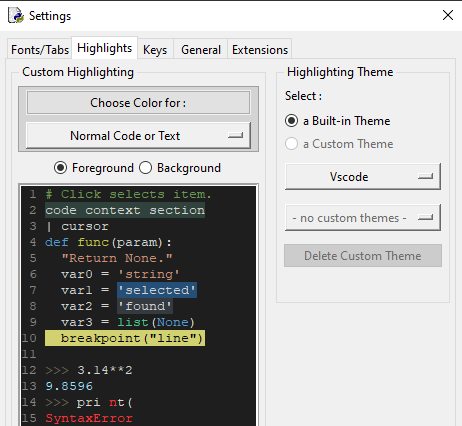Viewport: 462px width, 426px height.
Task: Click the 'found' highlighted text sample
Action: coord(145,306)
